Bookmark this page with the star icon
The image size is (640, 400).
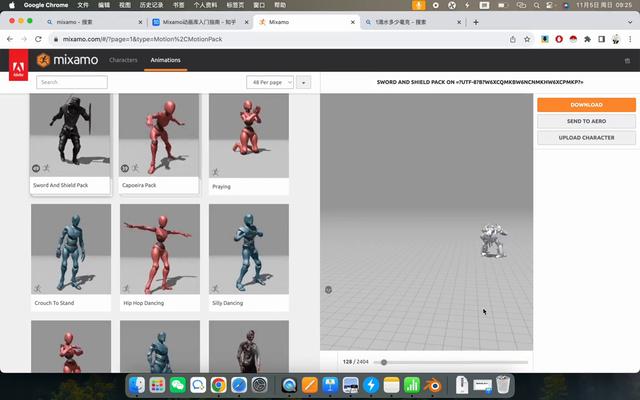coord(527,39)
